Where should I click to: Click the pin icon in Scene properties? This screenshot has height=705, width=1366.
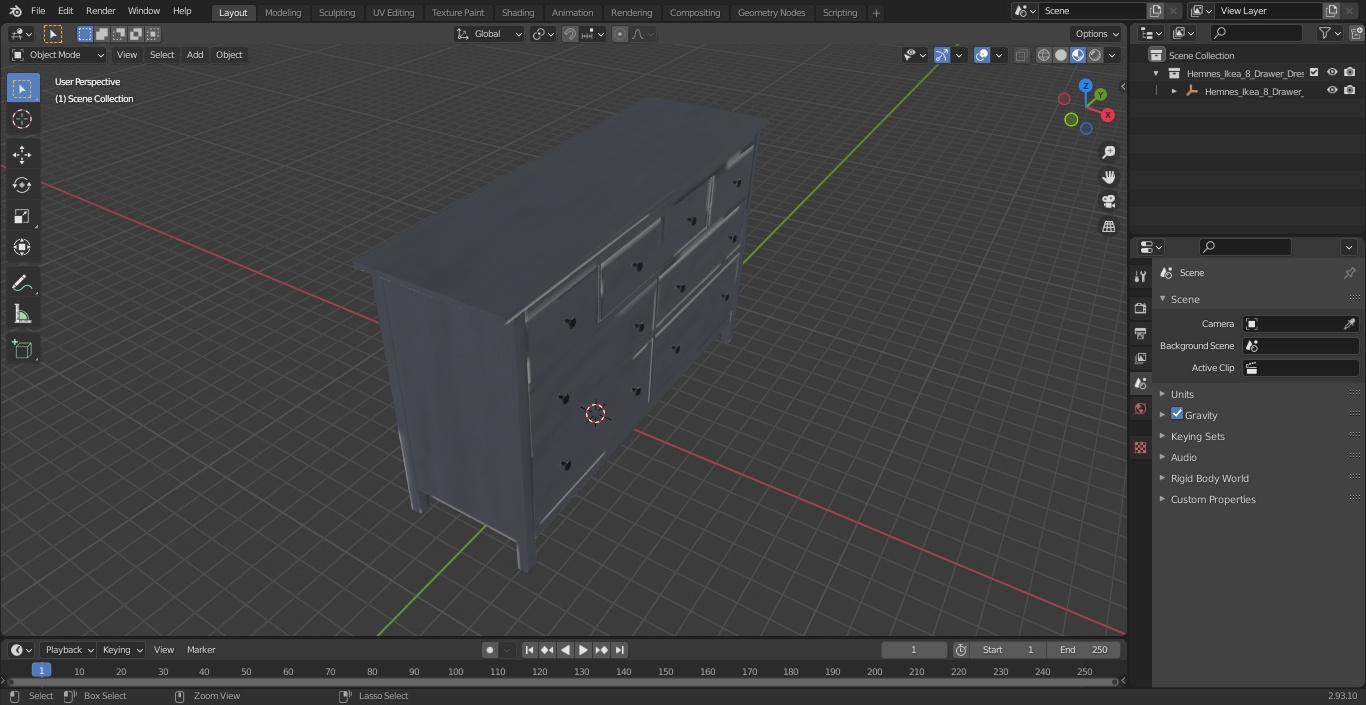(x=1349, y=273)
